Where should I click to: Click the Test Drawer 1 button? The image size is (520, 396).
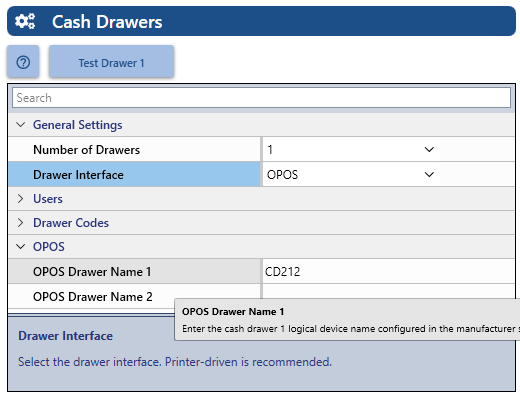[111, 62]
